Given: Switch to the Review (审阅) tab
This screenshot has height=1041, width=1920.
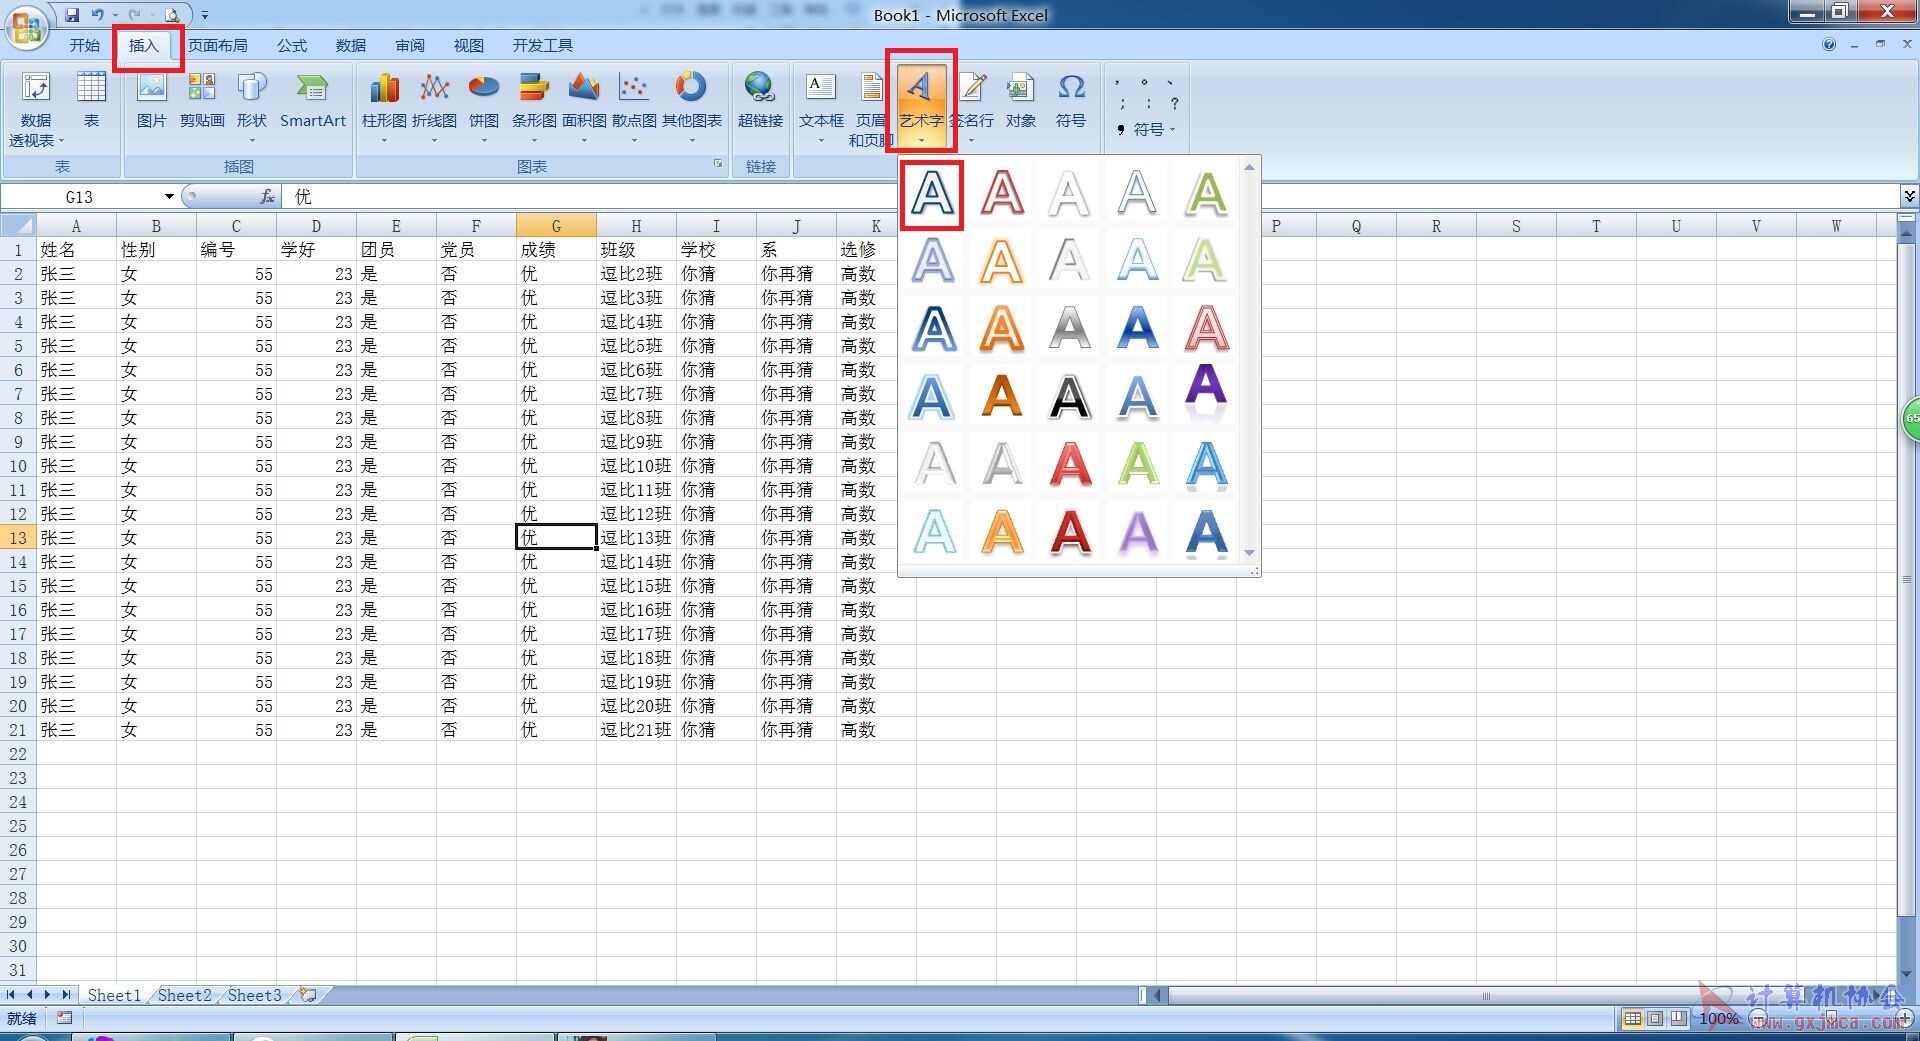Looking at the screenshot, I should [x=410, y=46].
